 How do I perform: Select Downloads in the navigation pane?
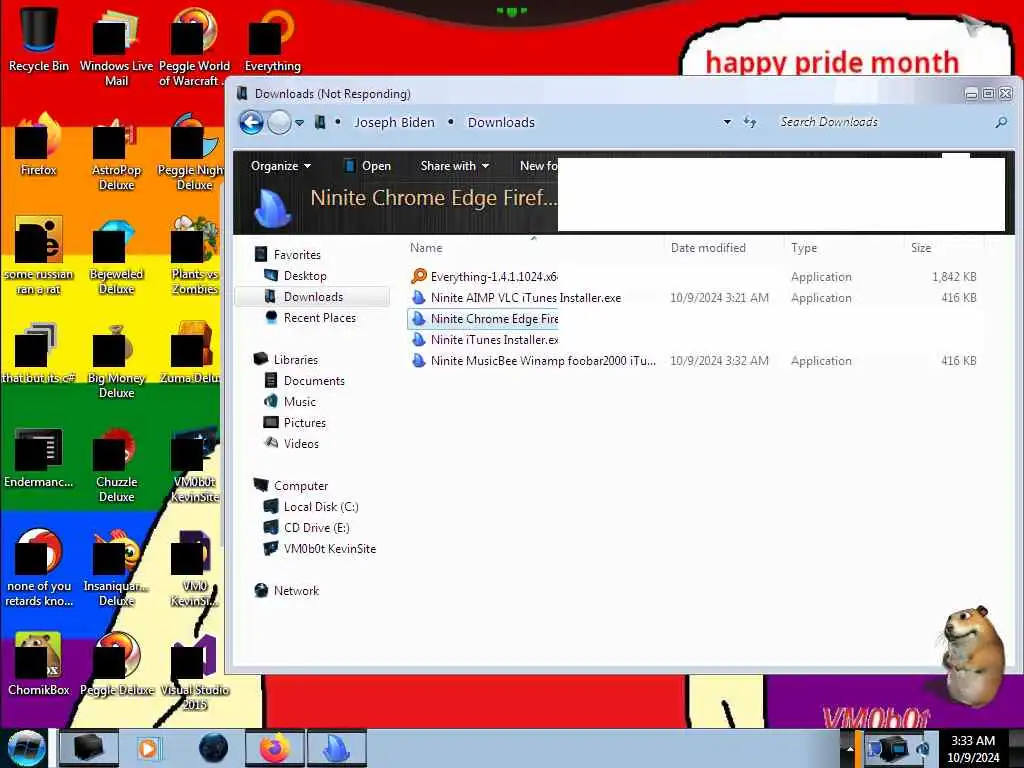[x=313, y=296]
